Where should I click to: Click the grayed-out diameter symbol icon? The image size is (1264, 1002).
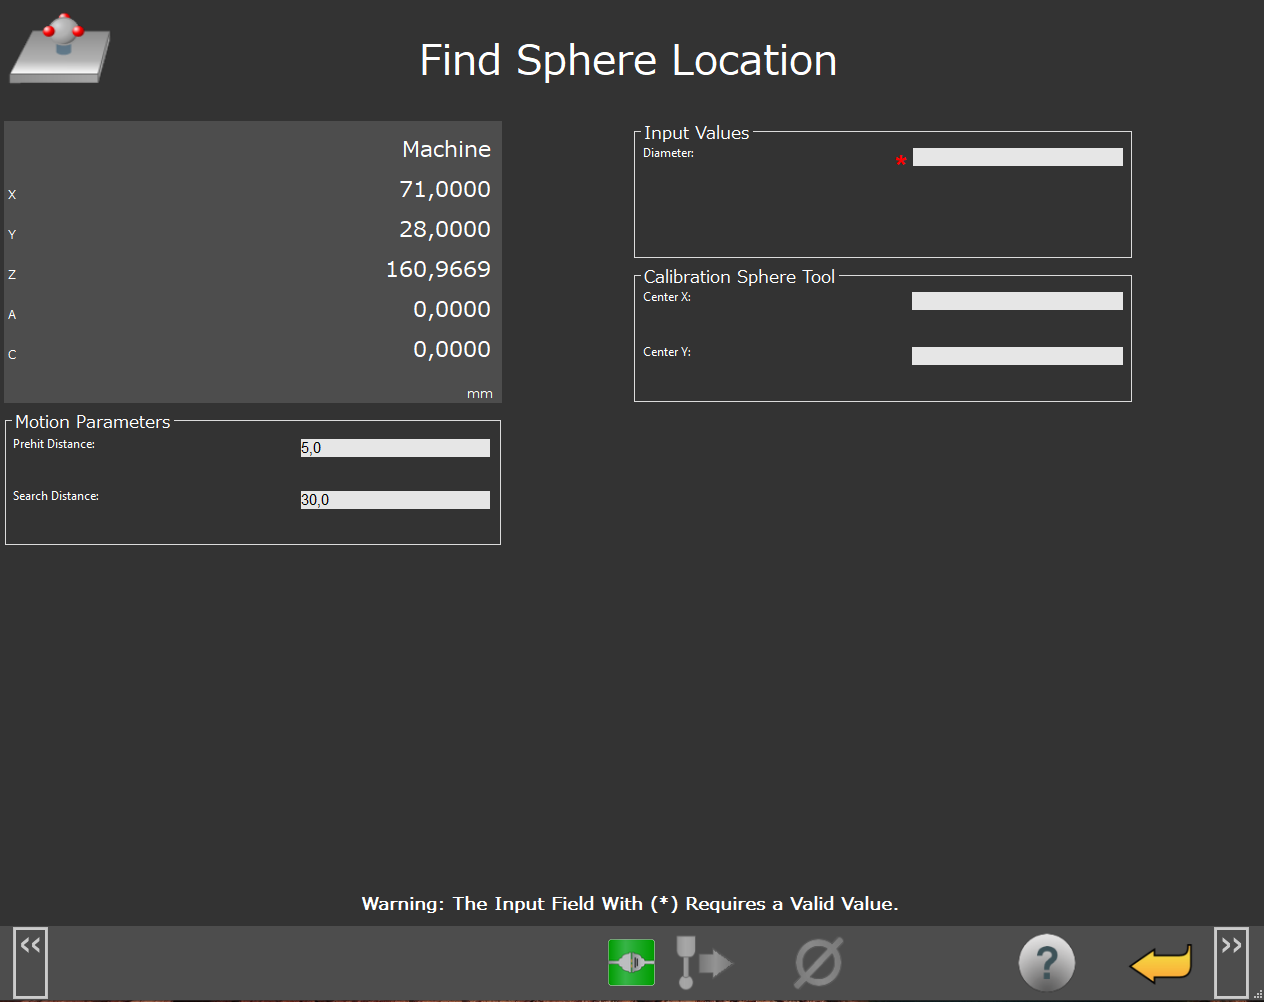pos(818,962)
